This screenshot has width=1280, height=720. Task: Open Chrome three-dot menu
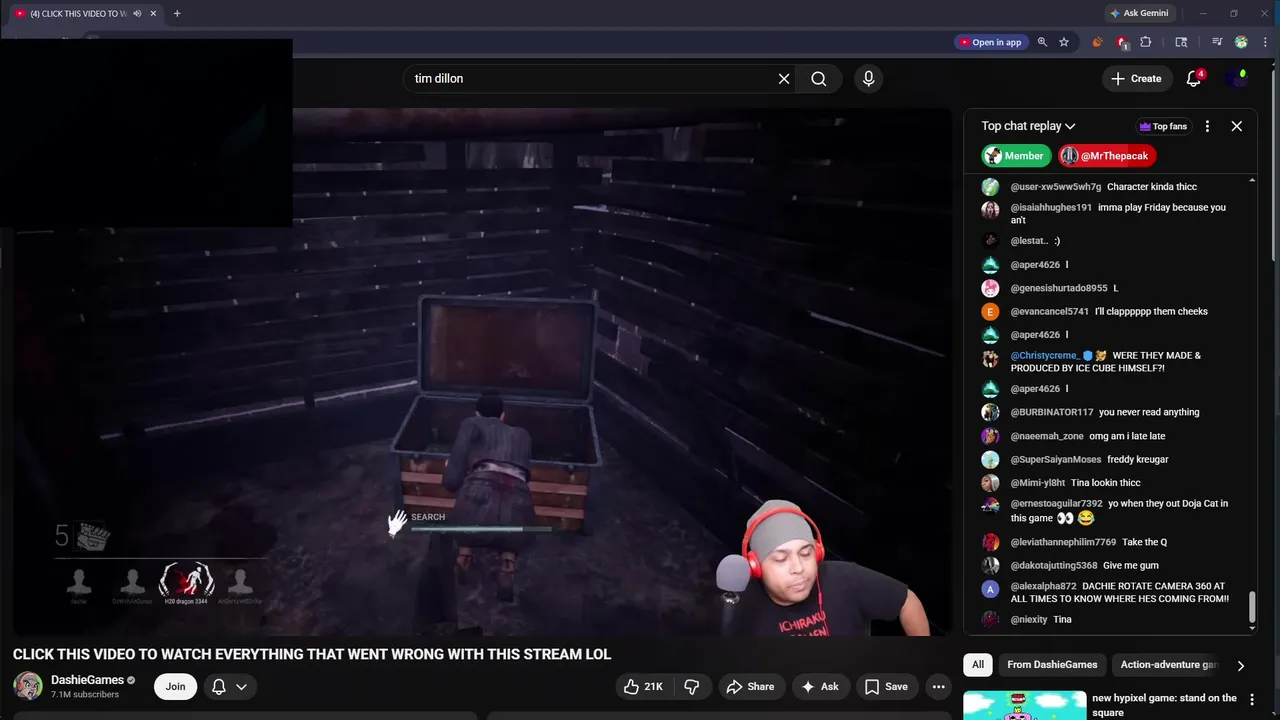pyautogui.click(x=1264, y=42)
